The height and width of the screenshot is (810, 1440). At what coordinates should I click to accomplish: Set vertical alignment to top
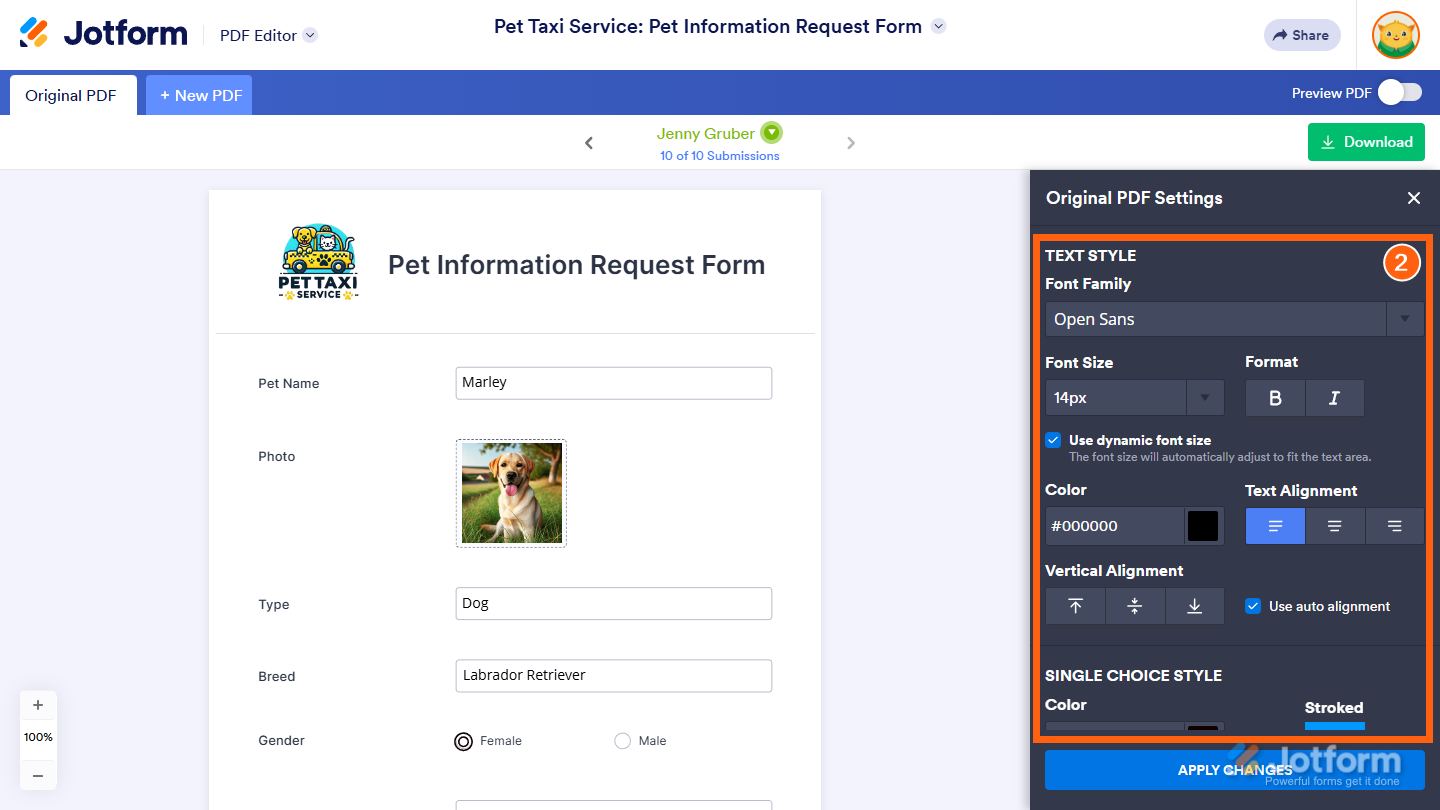tap(1075, 605)
